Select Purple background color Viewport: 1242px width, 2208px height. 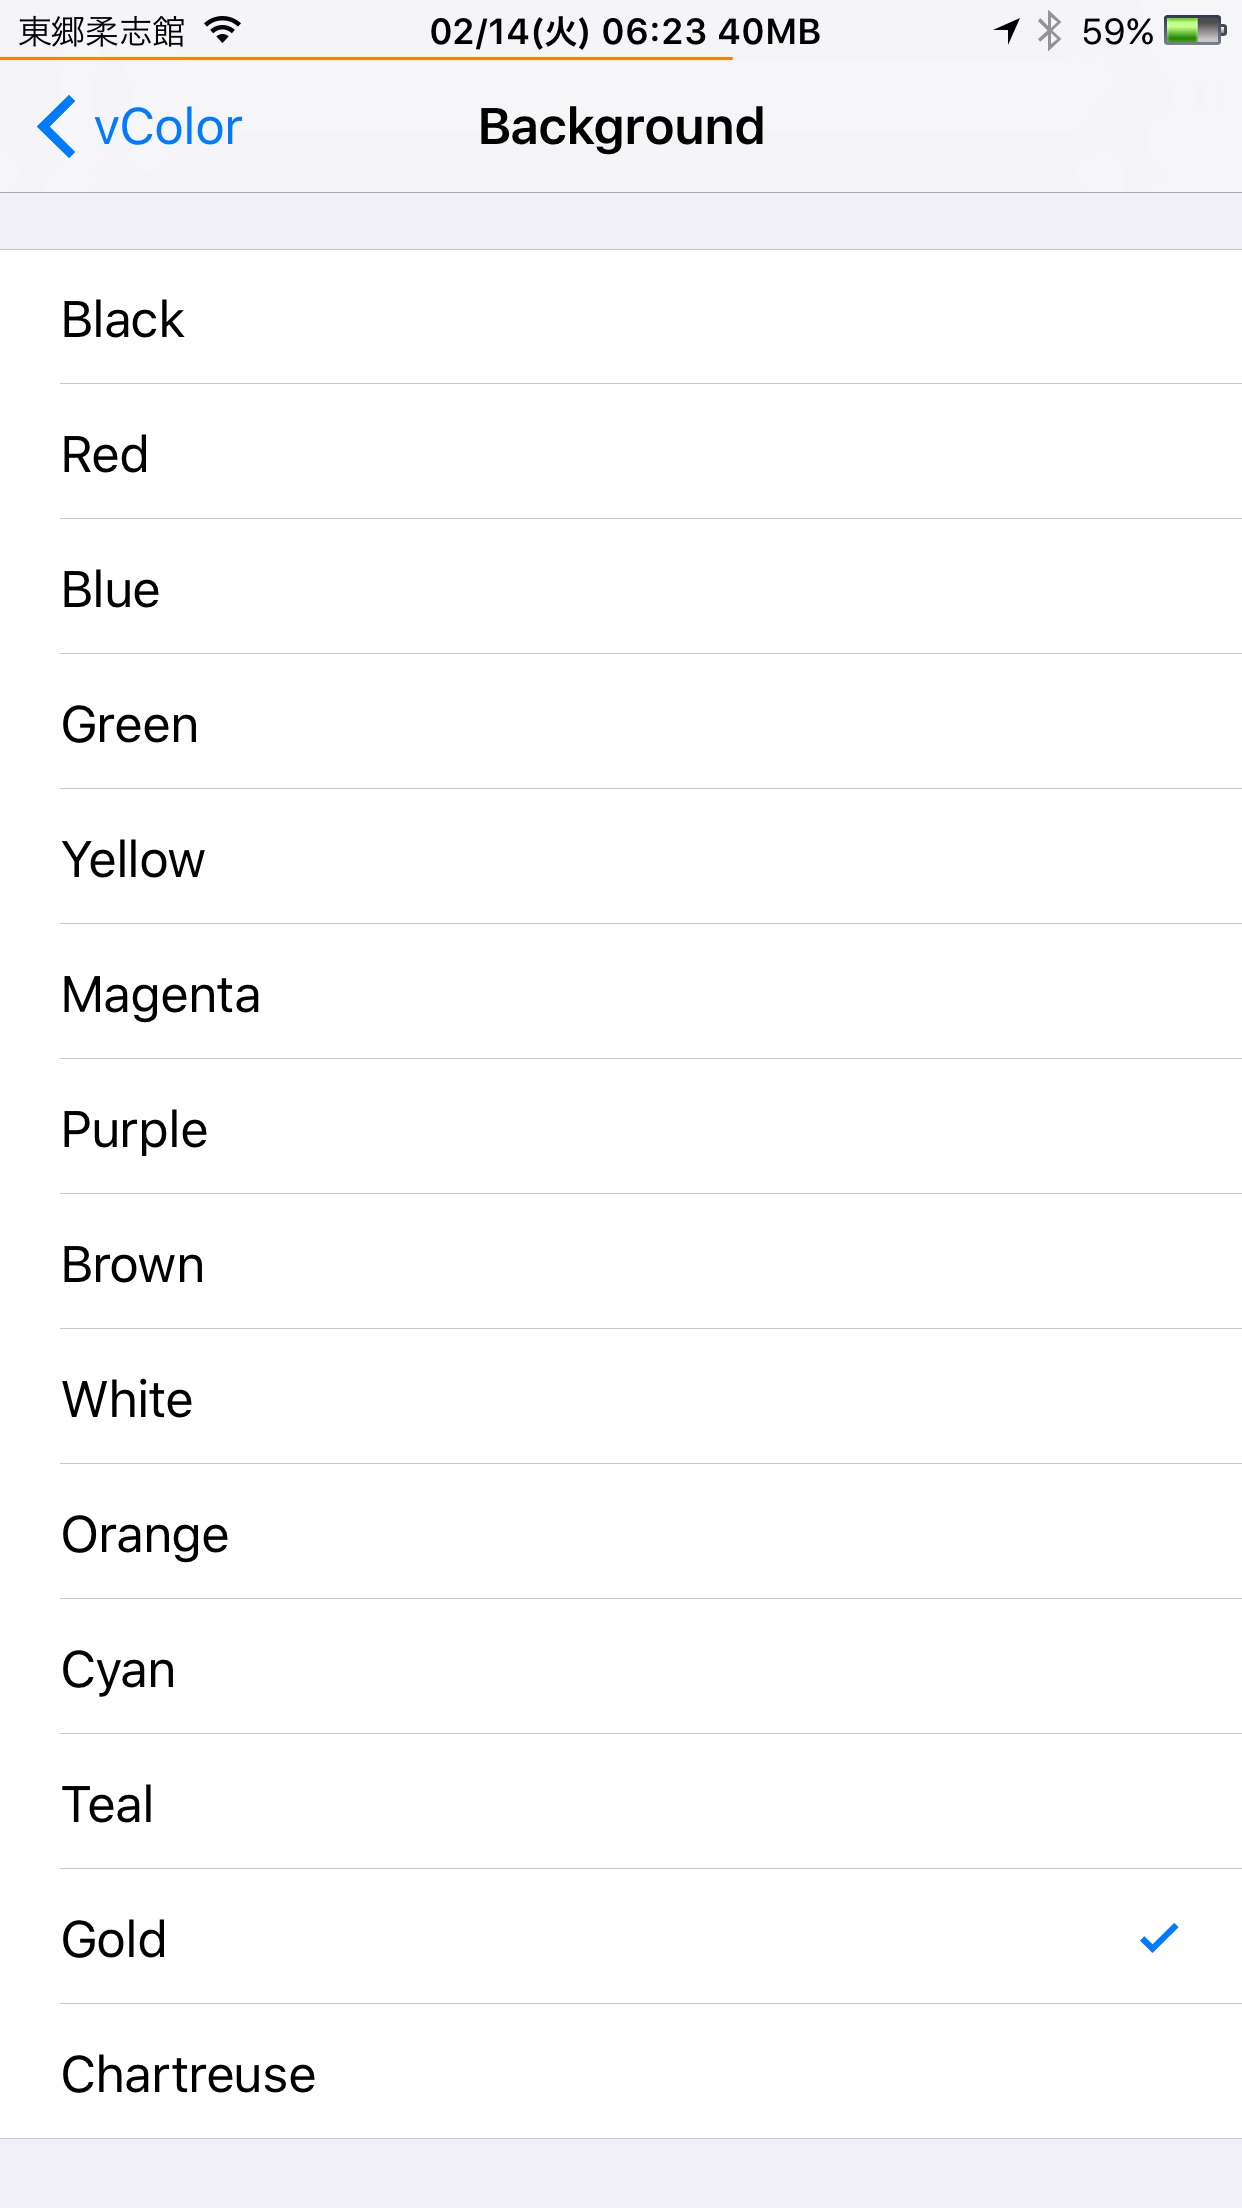[x=621, y=1127]
